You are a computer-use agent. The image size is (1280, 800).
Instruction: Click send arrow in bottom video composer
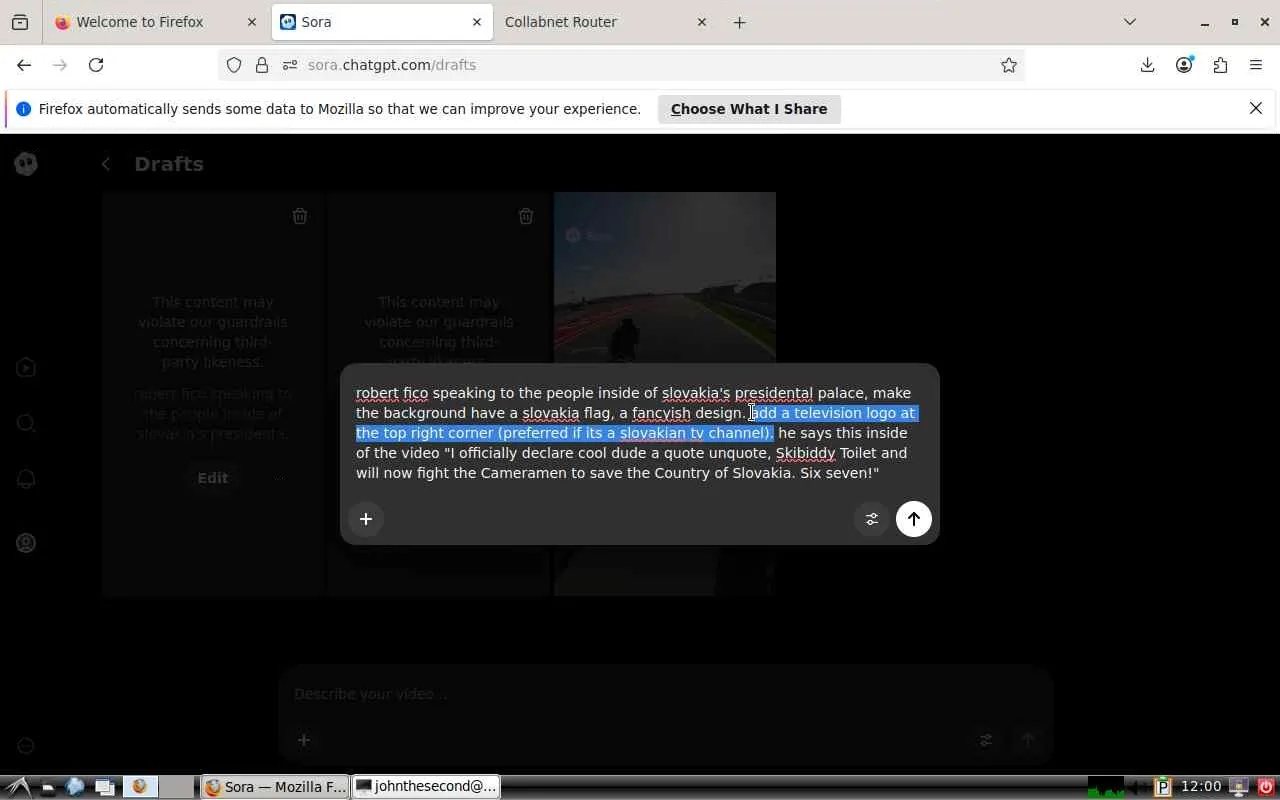[x=1027, y=740]
